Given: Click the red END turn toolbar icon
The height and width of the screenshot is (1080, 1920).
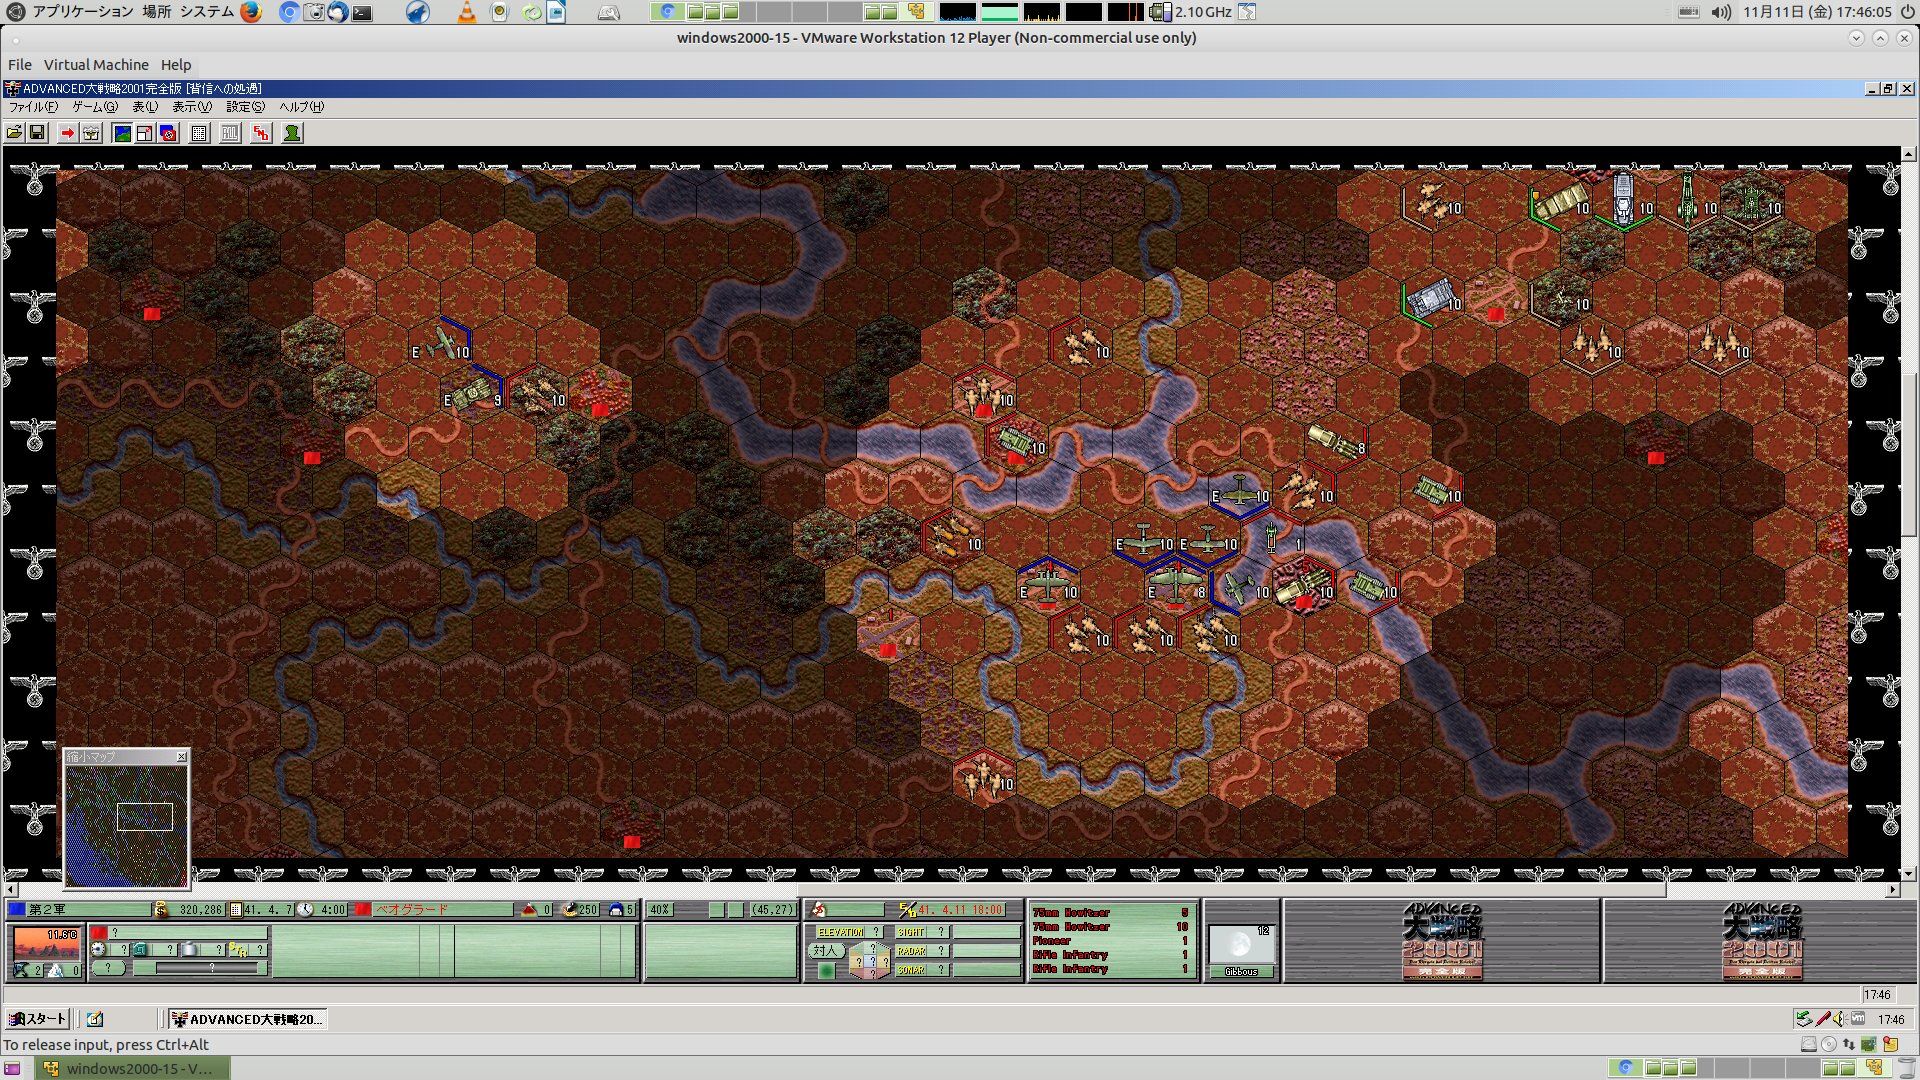Looking at the screenshot, I should point(261,133).
